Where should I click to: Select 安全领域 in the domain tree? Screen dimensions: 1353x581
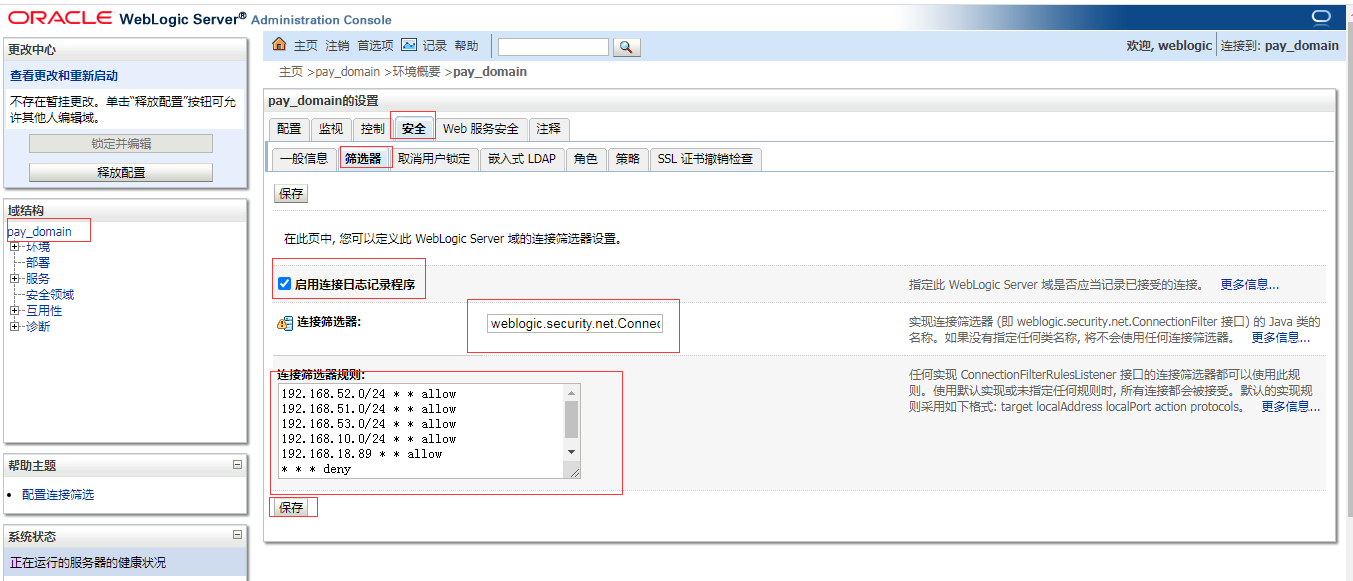coord(50,294)
